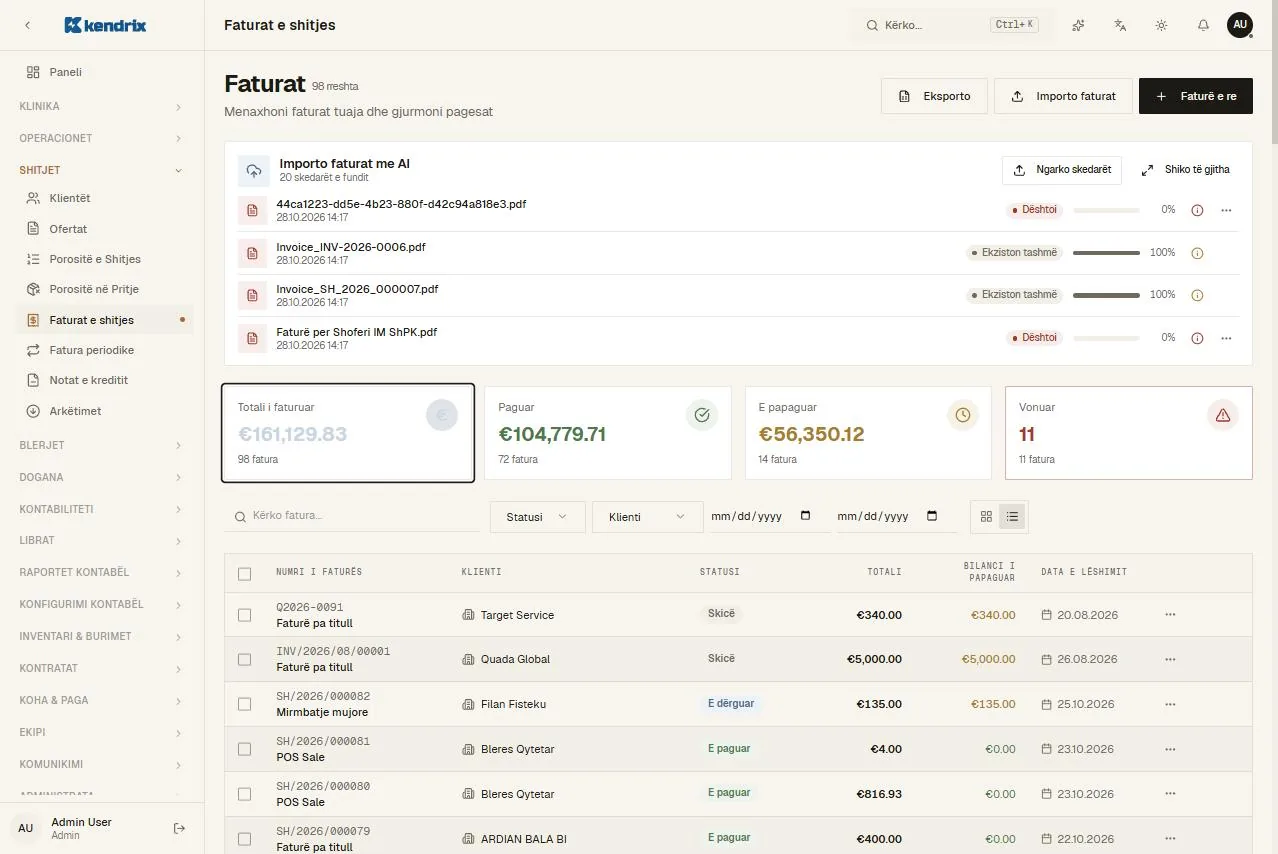
Task: Show info for Invoice_SH_2026_000007.pdf
Action: point(1197,295)
